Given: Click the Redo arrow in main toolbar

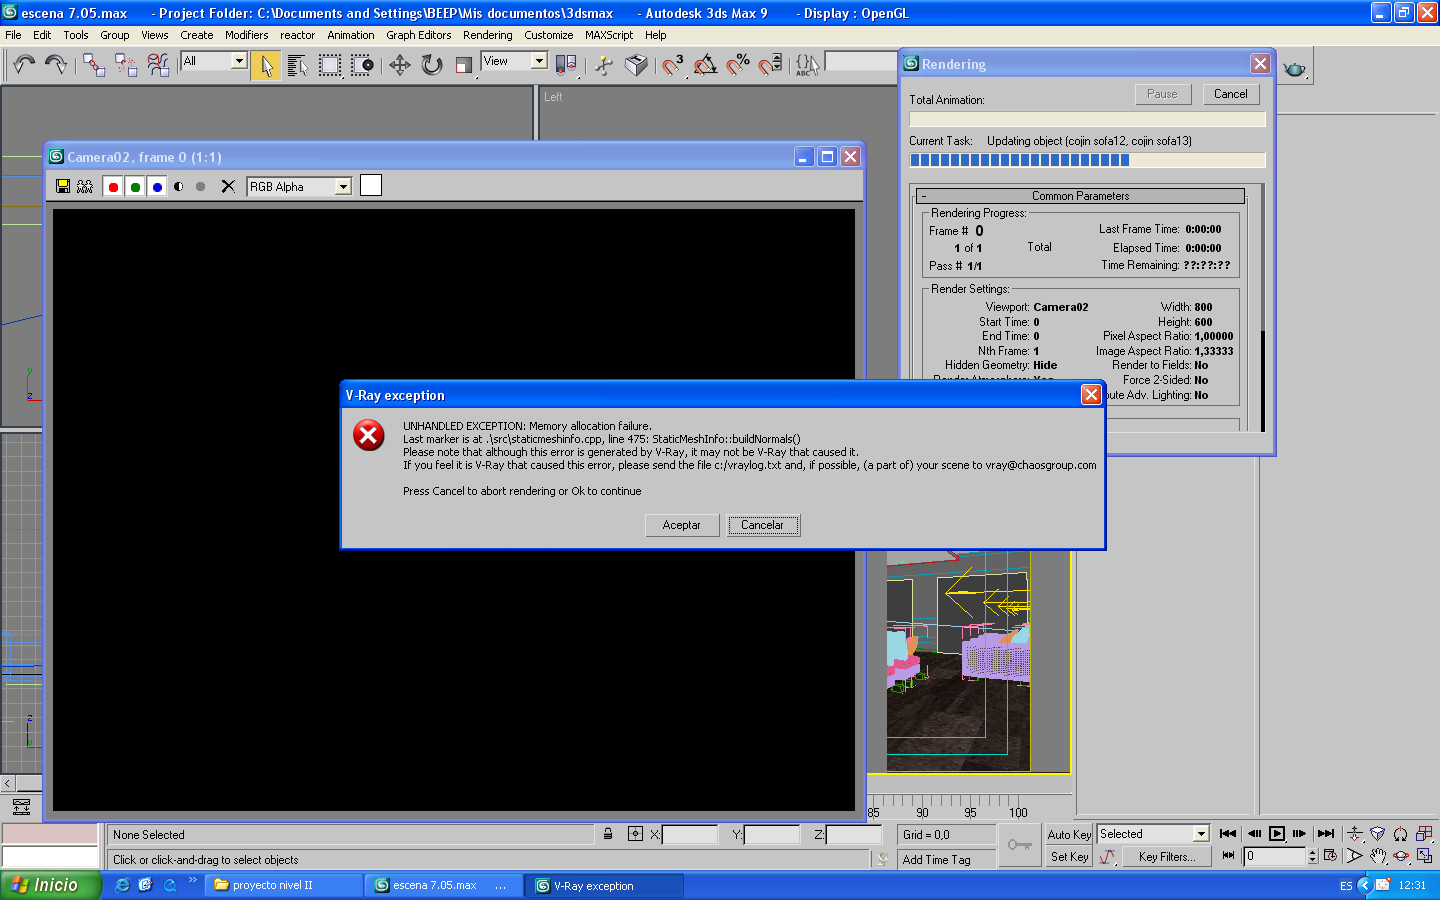Looking at the screenshot, I should (56, 65).
